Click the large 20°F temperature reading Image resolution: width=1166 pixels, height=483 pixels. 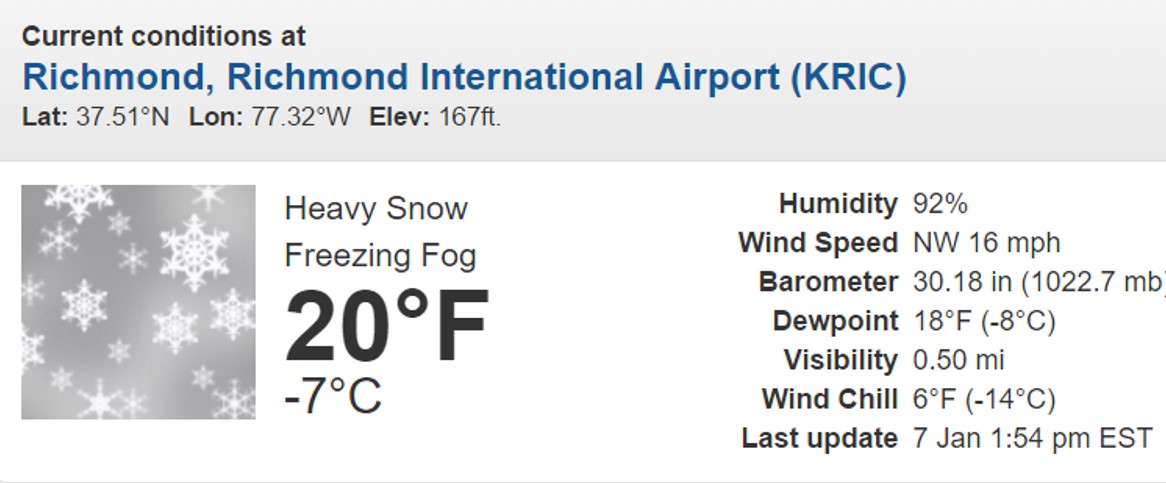click(x=387, y=327)
